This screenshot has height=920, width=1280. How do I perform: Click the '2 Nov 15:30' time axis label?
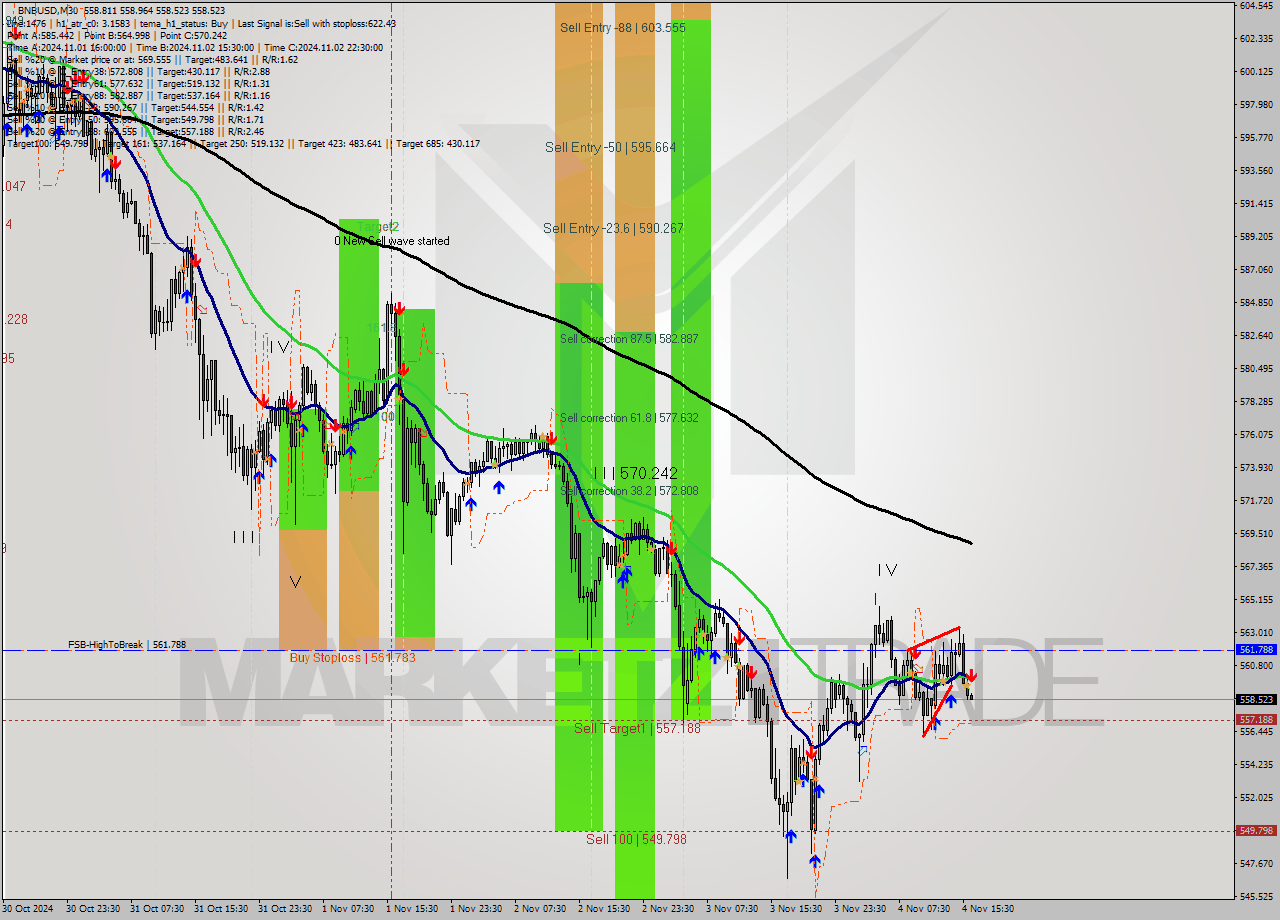click(604, 909)
